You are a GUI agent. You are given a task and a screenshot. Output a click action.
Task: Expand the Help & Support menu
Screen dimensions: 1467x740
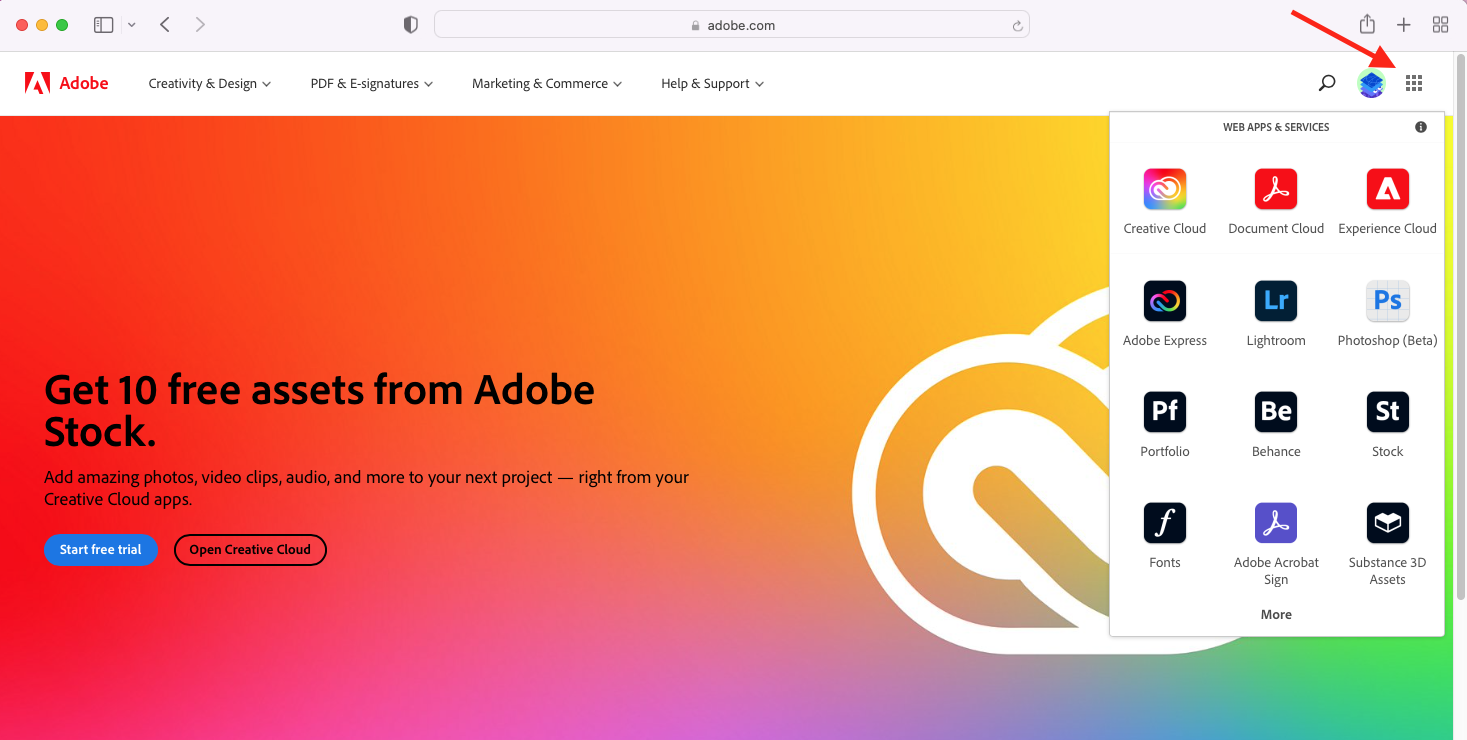pyautogui.click(x=712, y=84)
